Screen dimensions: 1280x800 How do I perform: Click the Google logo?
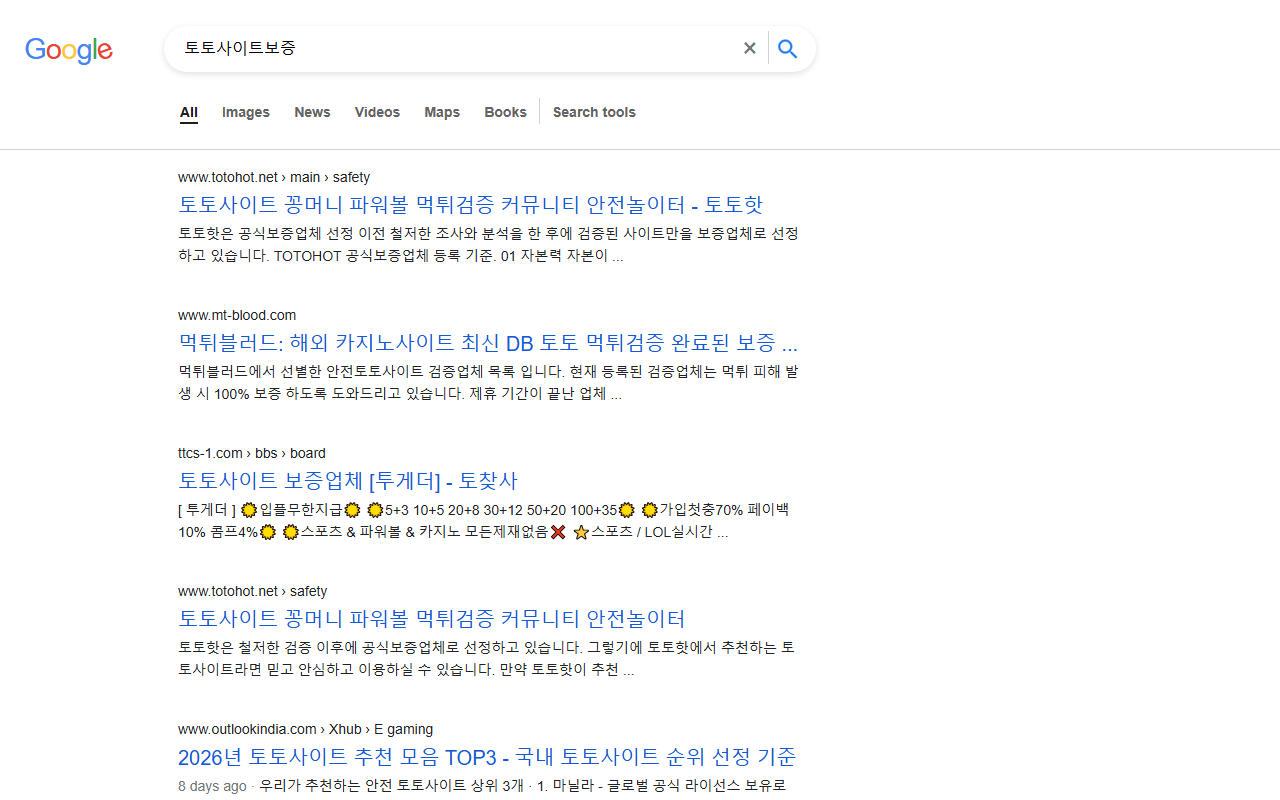pyautogui.click(x=69, y=50)
